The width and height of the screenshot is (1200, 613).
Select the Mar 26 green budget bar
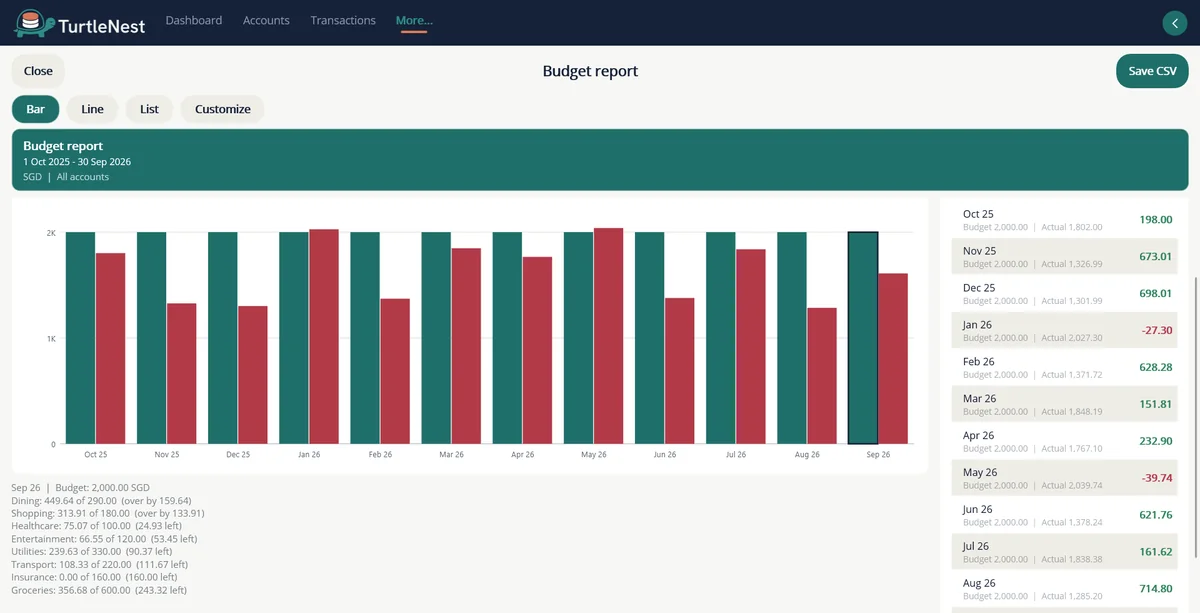[436, 338]
